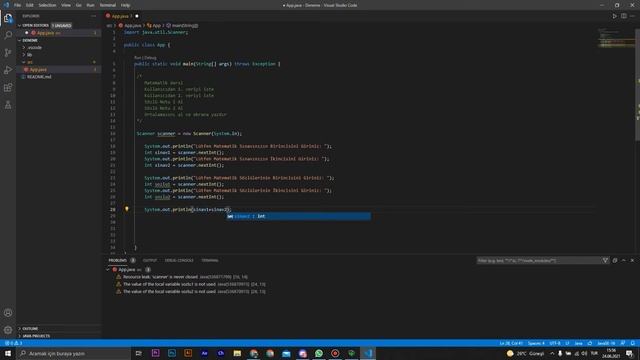Click UTF-8 encoding status item
This screenshot has width=640, height=360.
pos(555,343)
